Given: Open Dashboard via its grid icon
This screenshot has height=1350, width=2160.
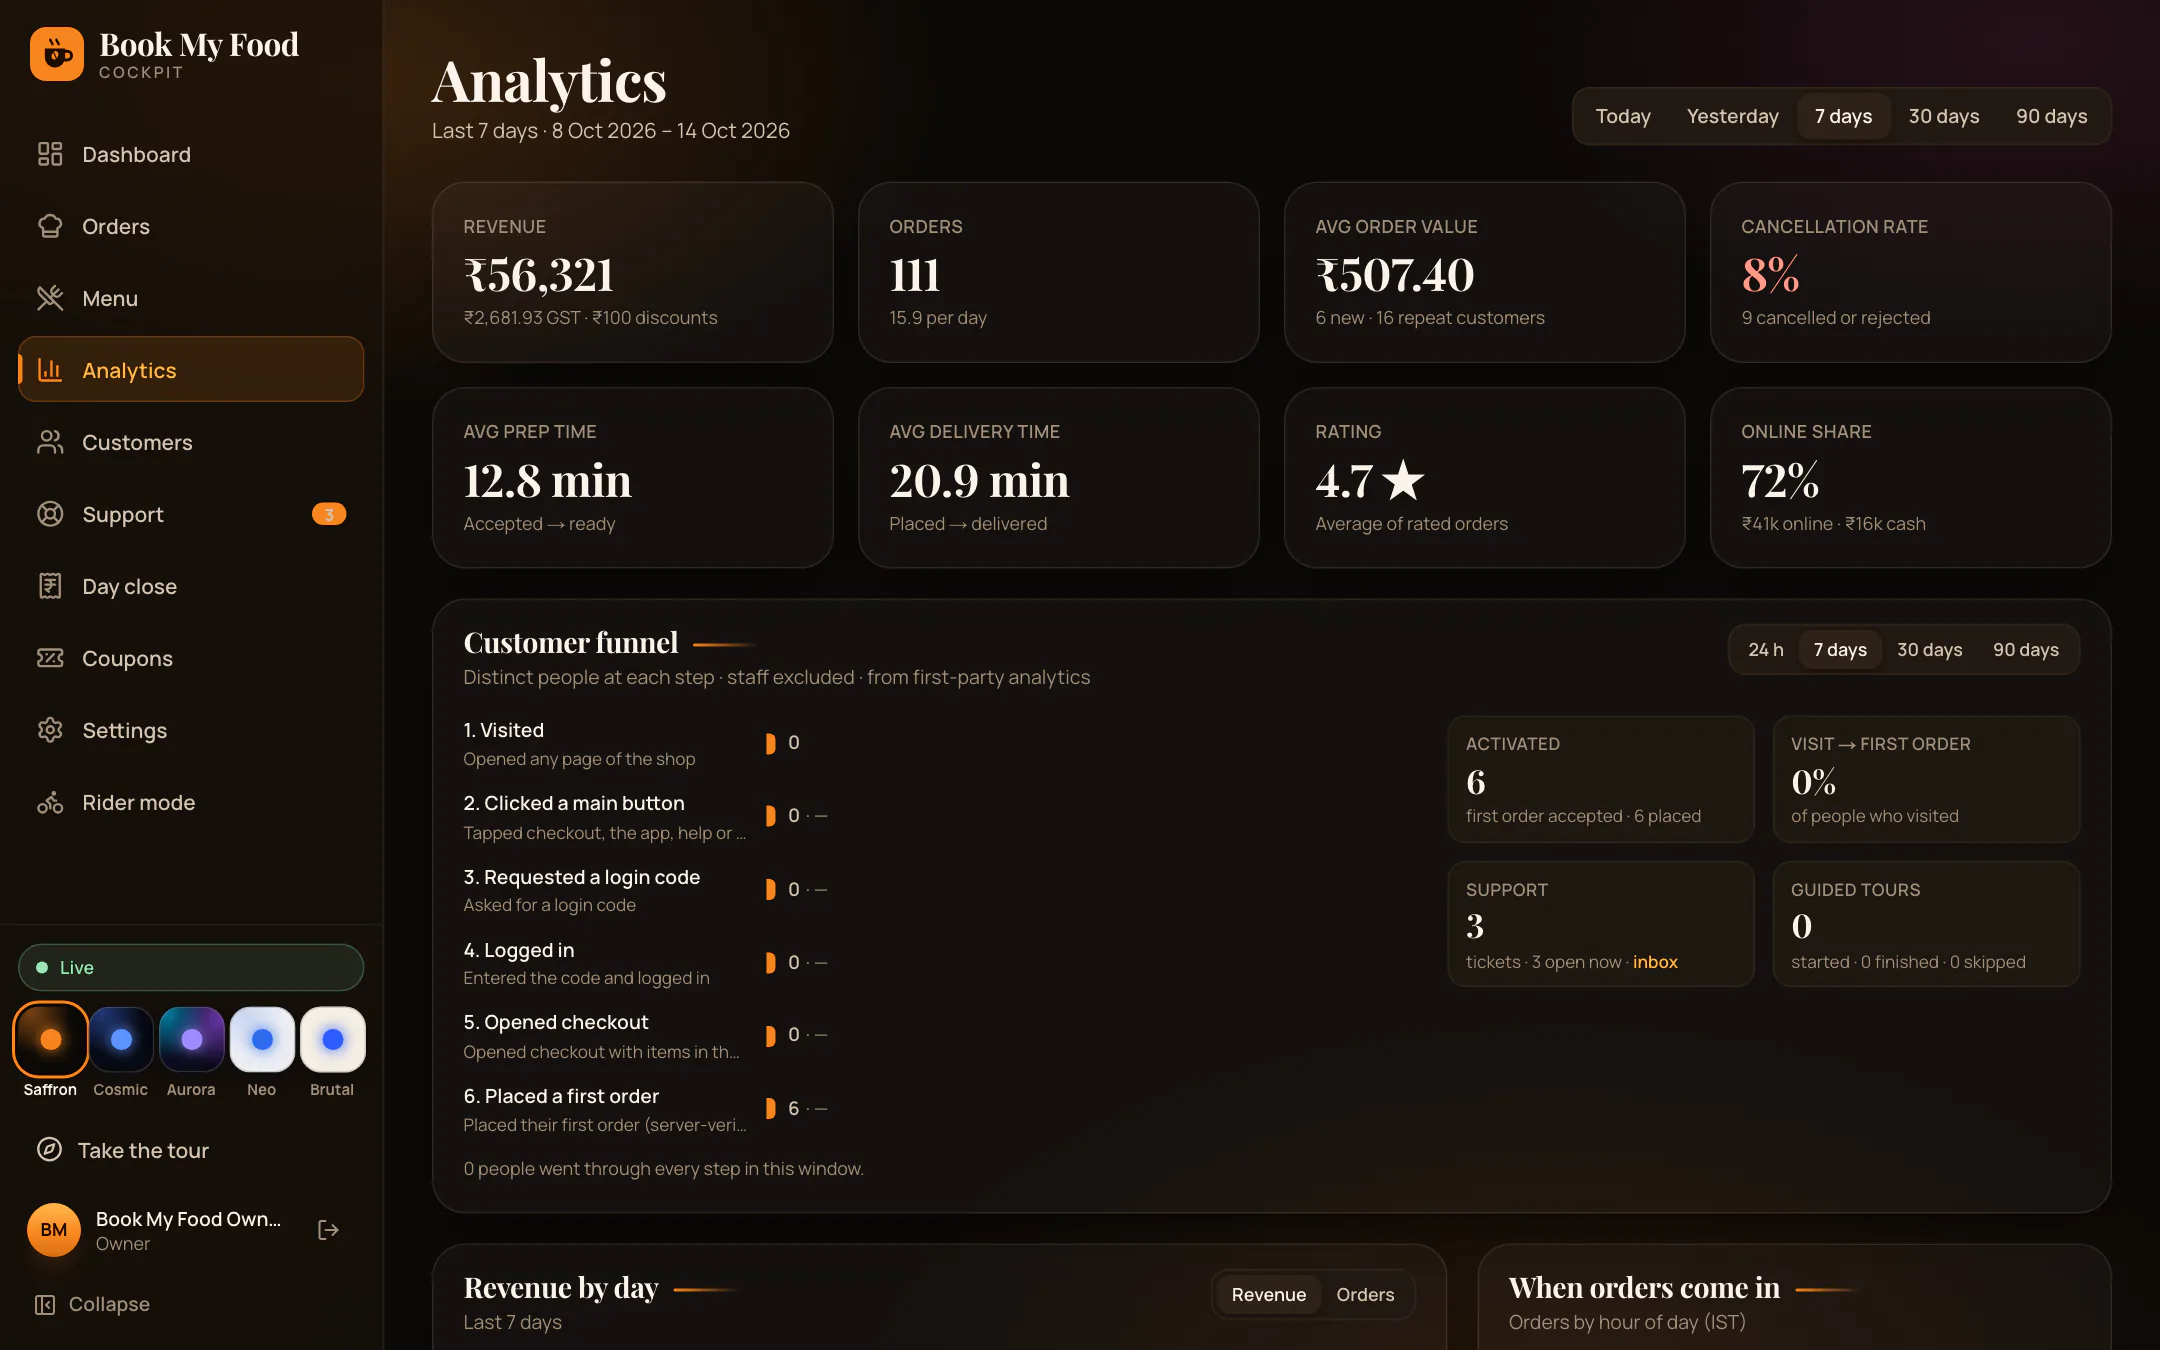Looking at the screenshot, I should [50, 154].
